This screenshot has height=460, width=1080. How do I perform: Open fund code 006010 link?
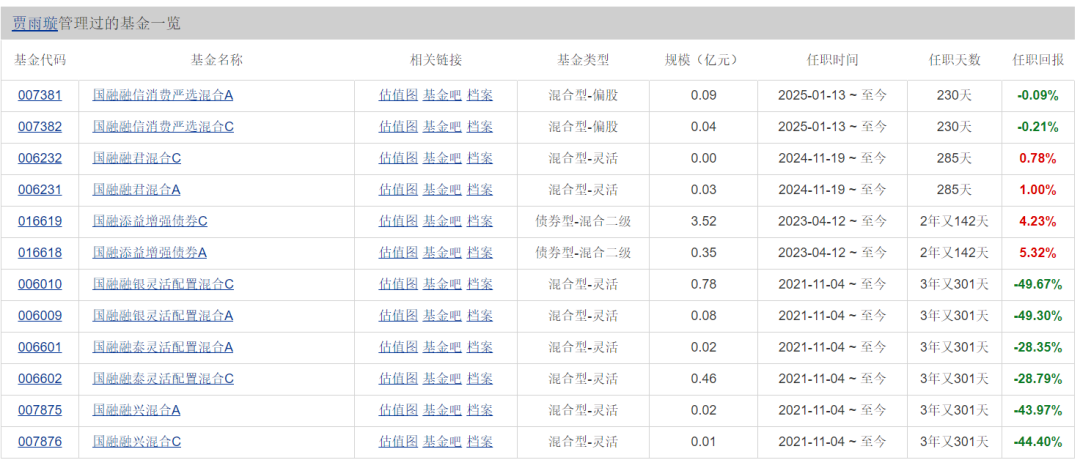pos(39,284)
